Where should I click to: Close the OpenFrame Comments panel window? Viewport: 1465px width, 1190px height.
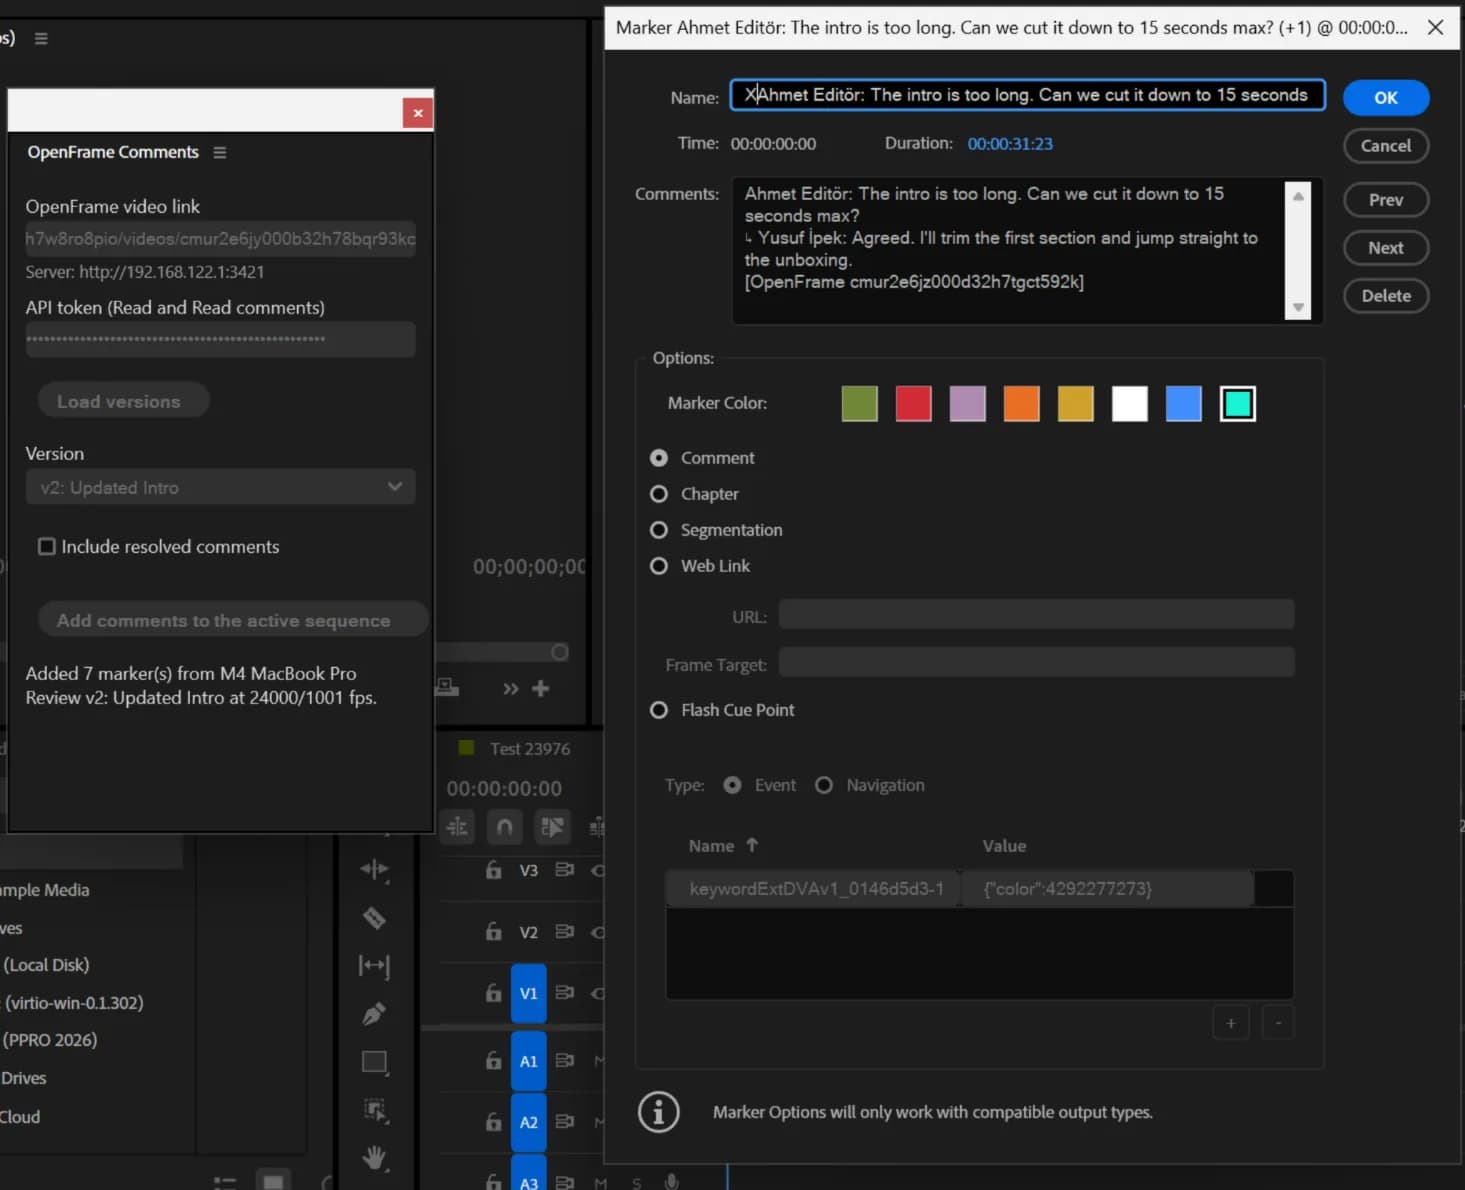coord(418,113)
